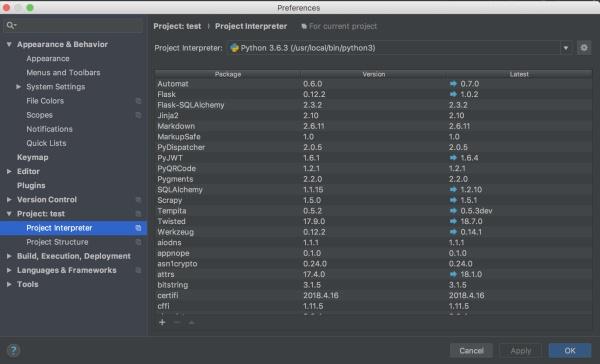
Task: Open Project Structure settings page
Action: (x=57, y=242)
